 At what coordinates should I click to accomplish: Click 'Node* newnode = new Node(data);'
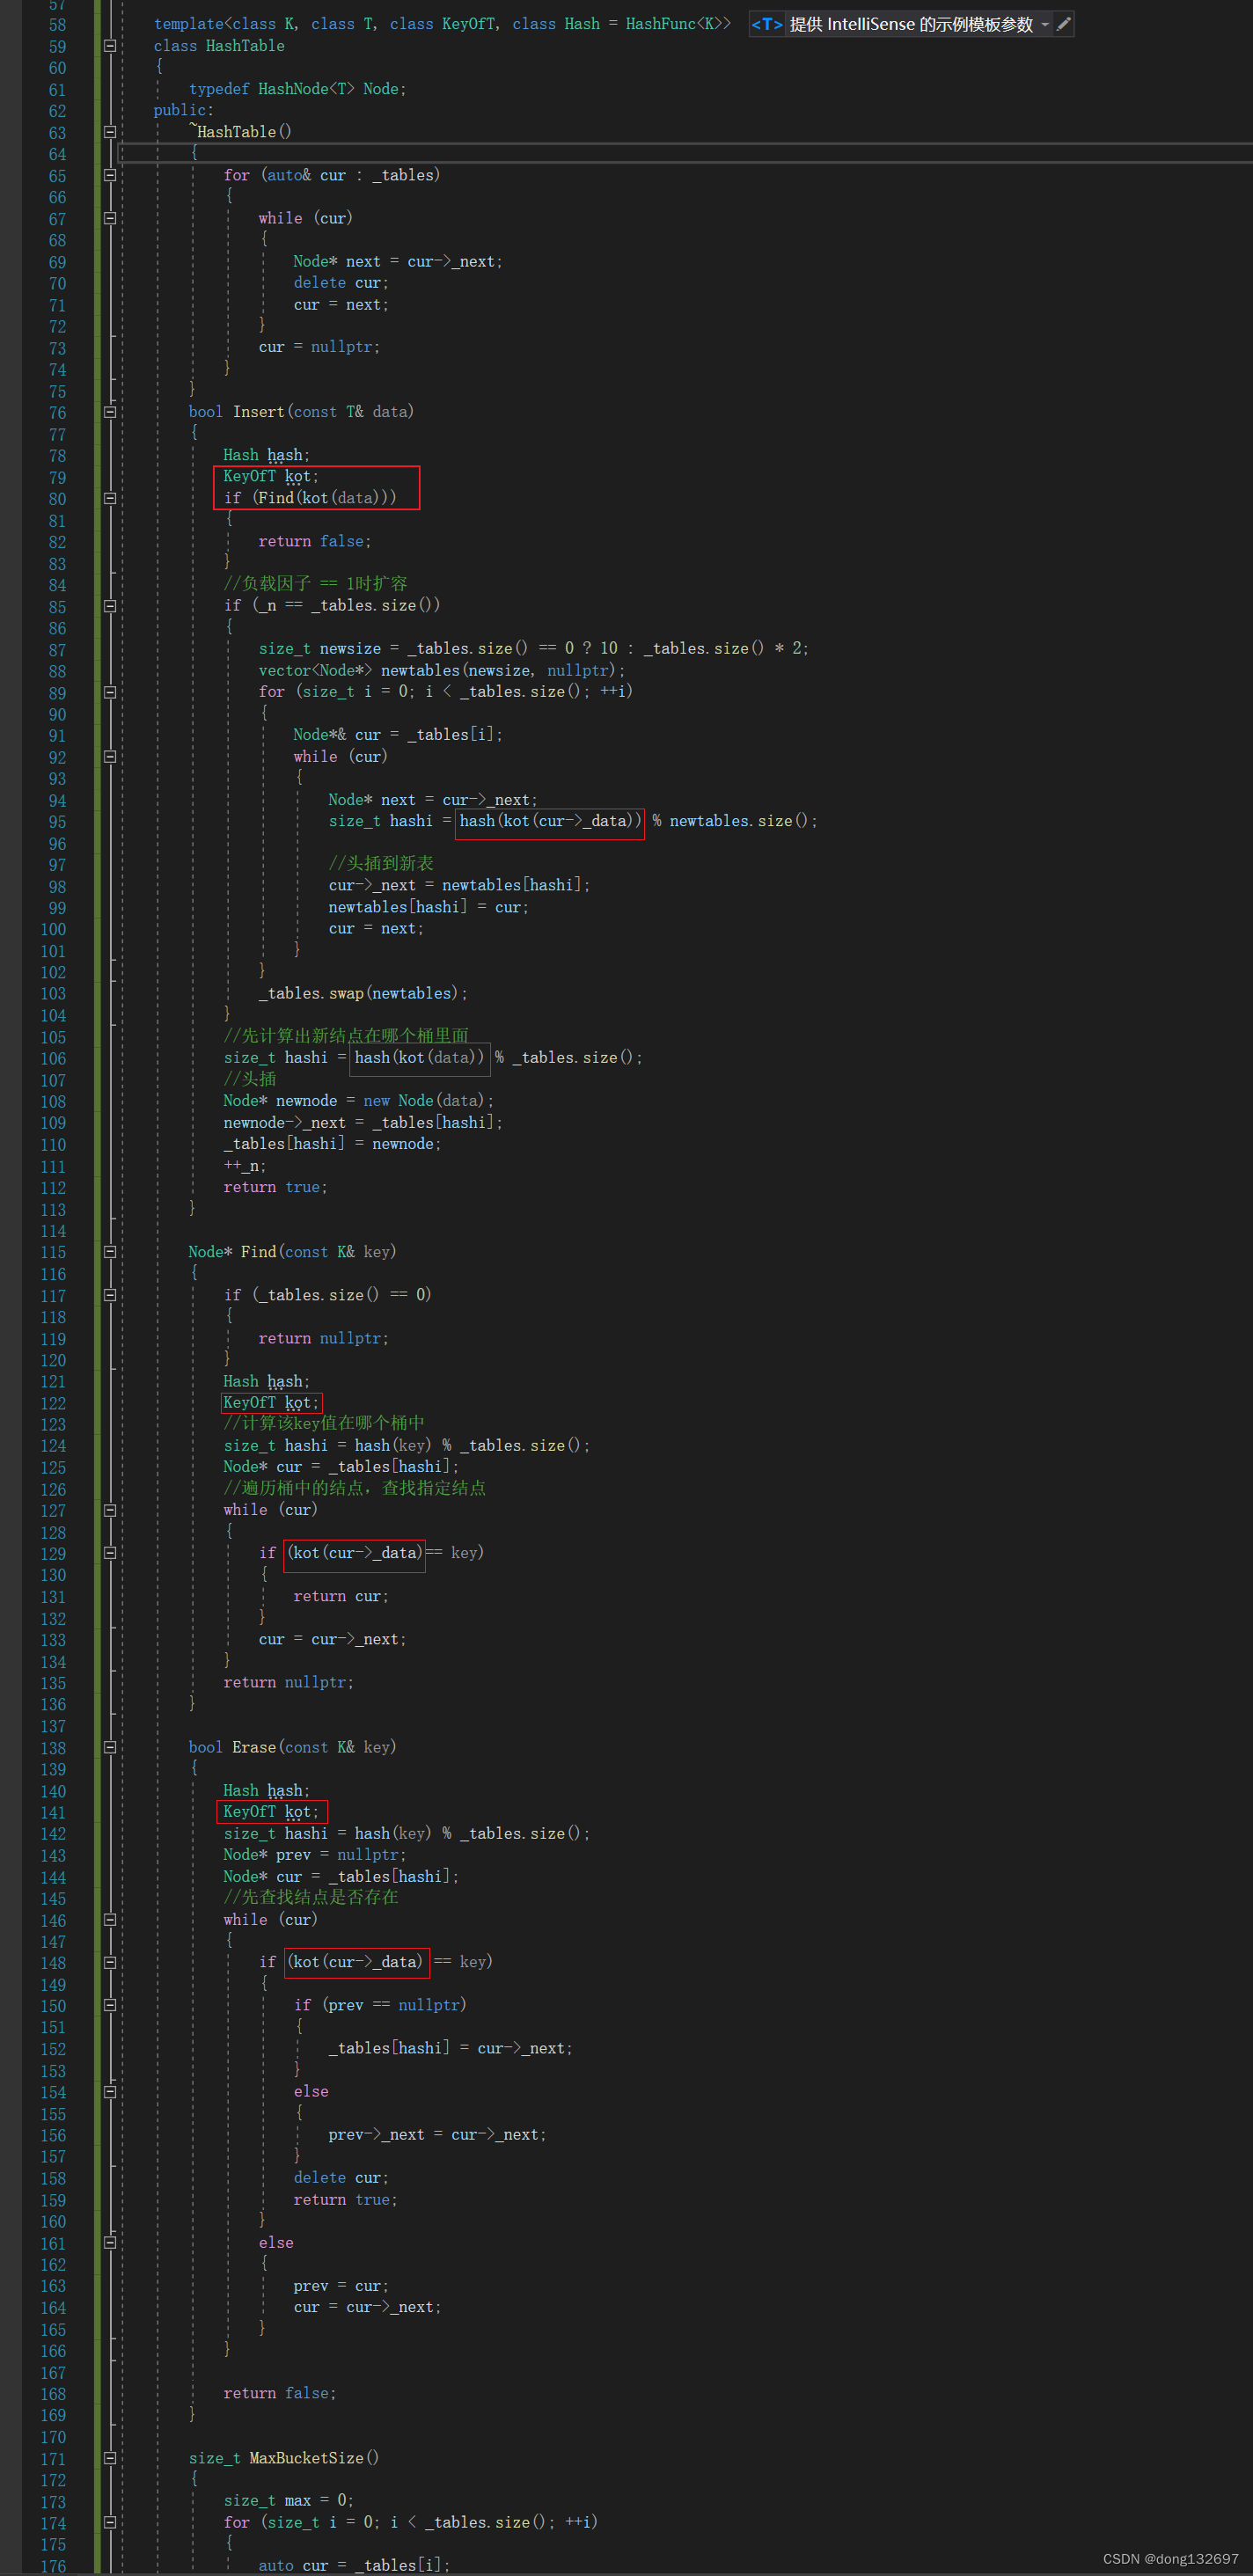pyautogui.click(x=359, y=1101)
